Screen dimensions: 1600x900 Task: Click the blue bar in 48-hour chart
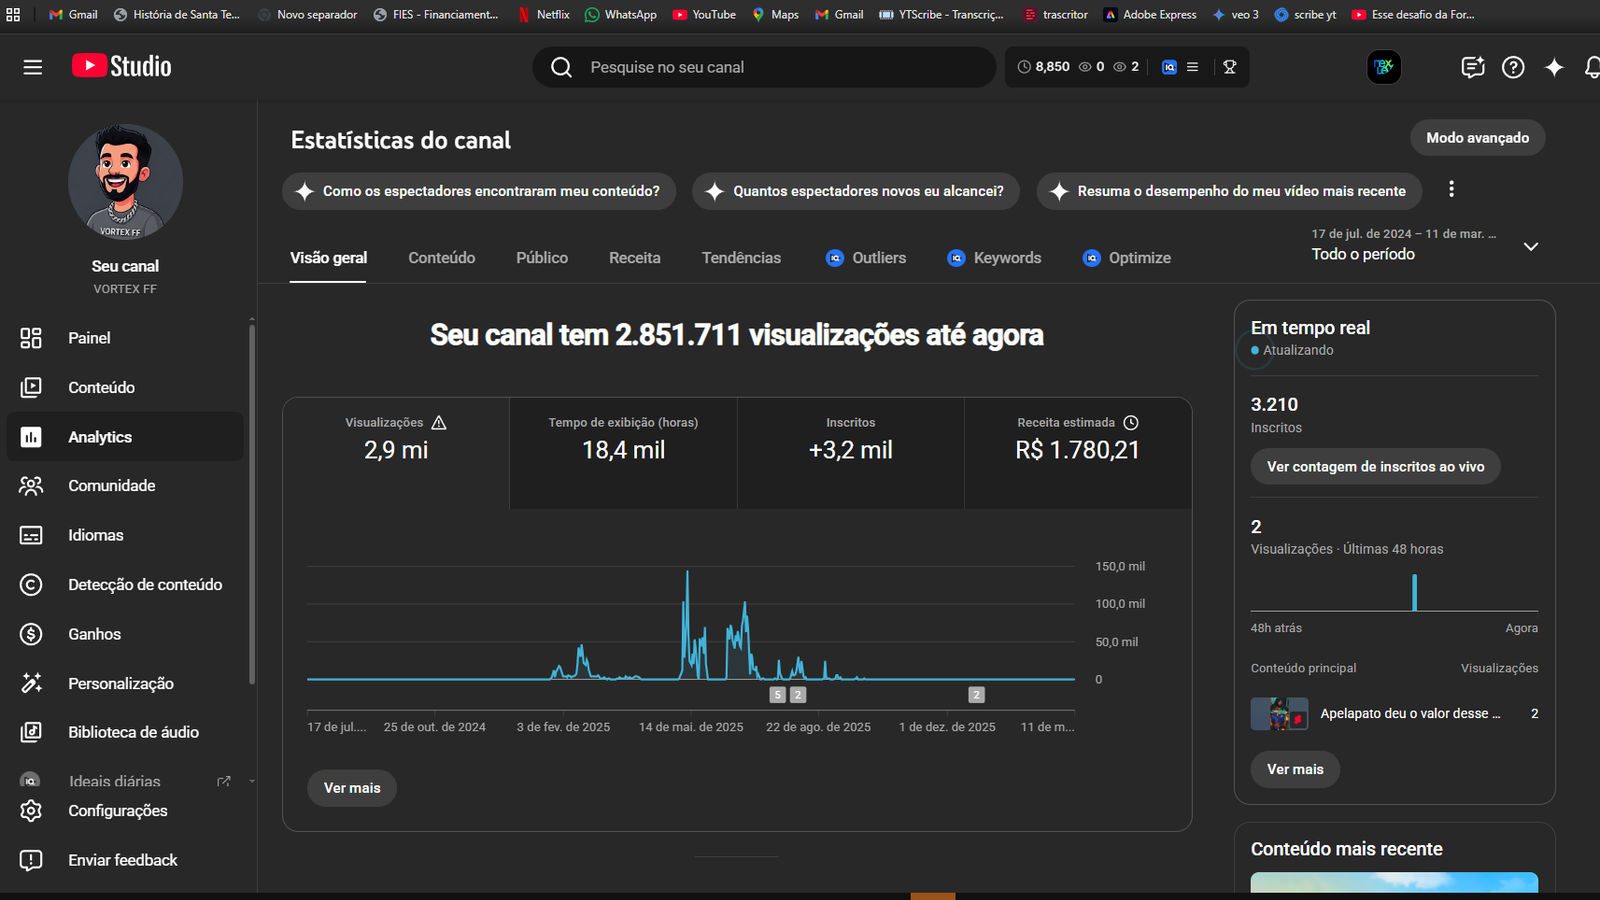(1414, 592)
